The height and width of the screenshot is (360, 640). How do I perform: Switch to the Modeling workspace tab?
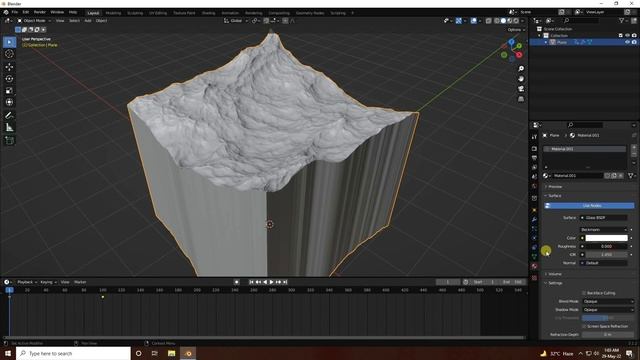[113, 13]
